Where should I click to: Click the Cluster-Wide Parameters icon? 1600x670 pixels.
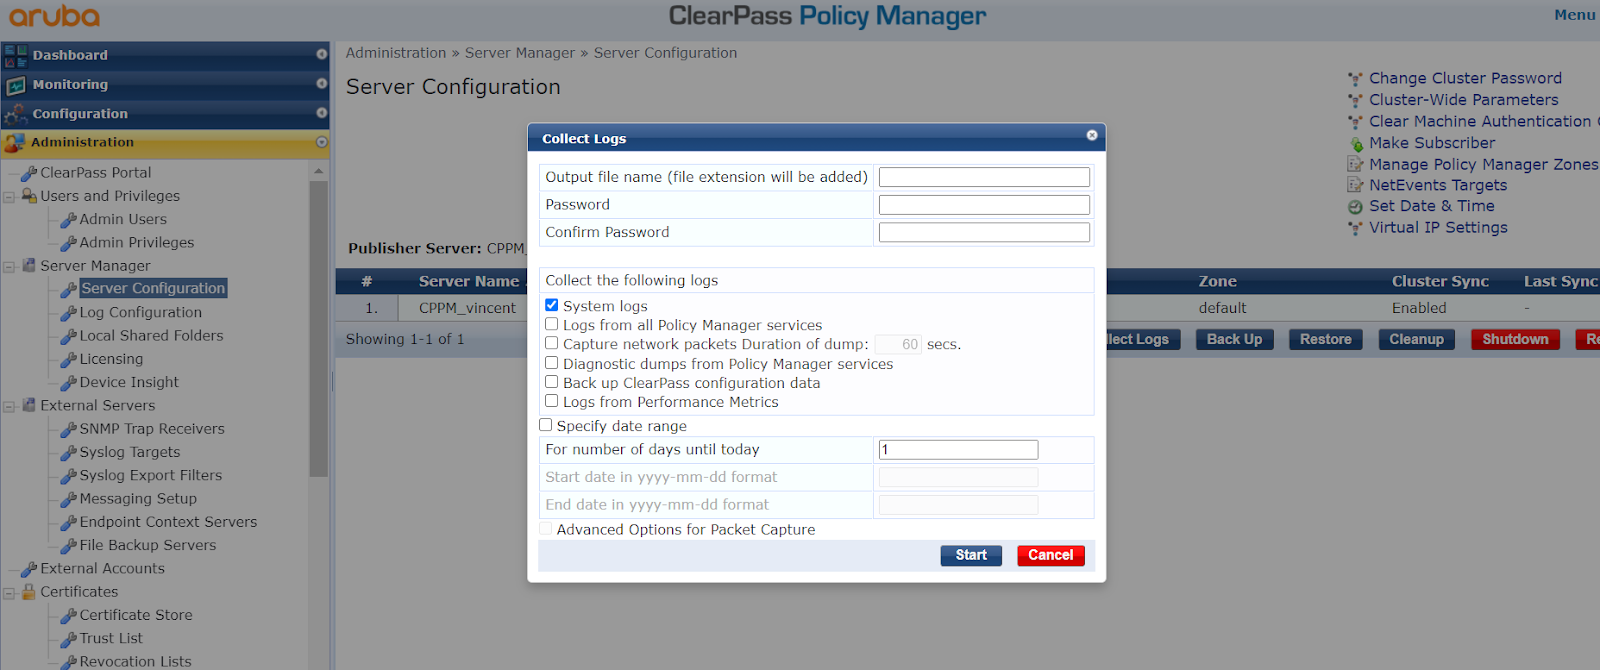pyautogui.click(x=1355, y=100)
